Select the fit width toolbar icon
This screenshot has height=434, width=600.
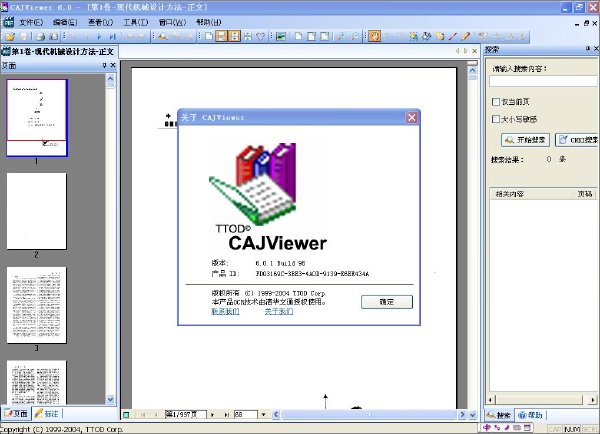[x=221, y=36]
